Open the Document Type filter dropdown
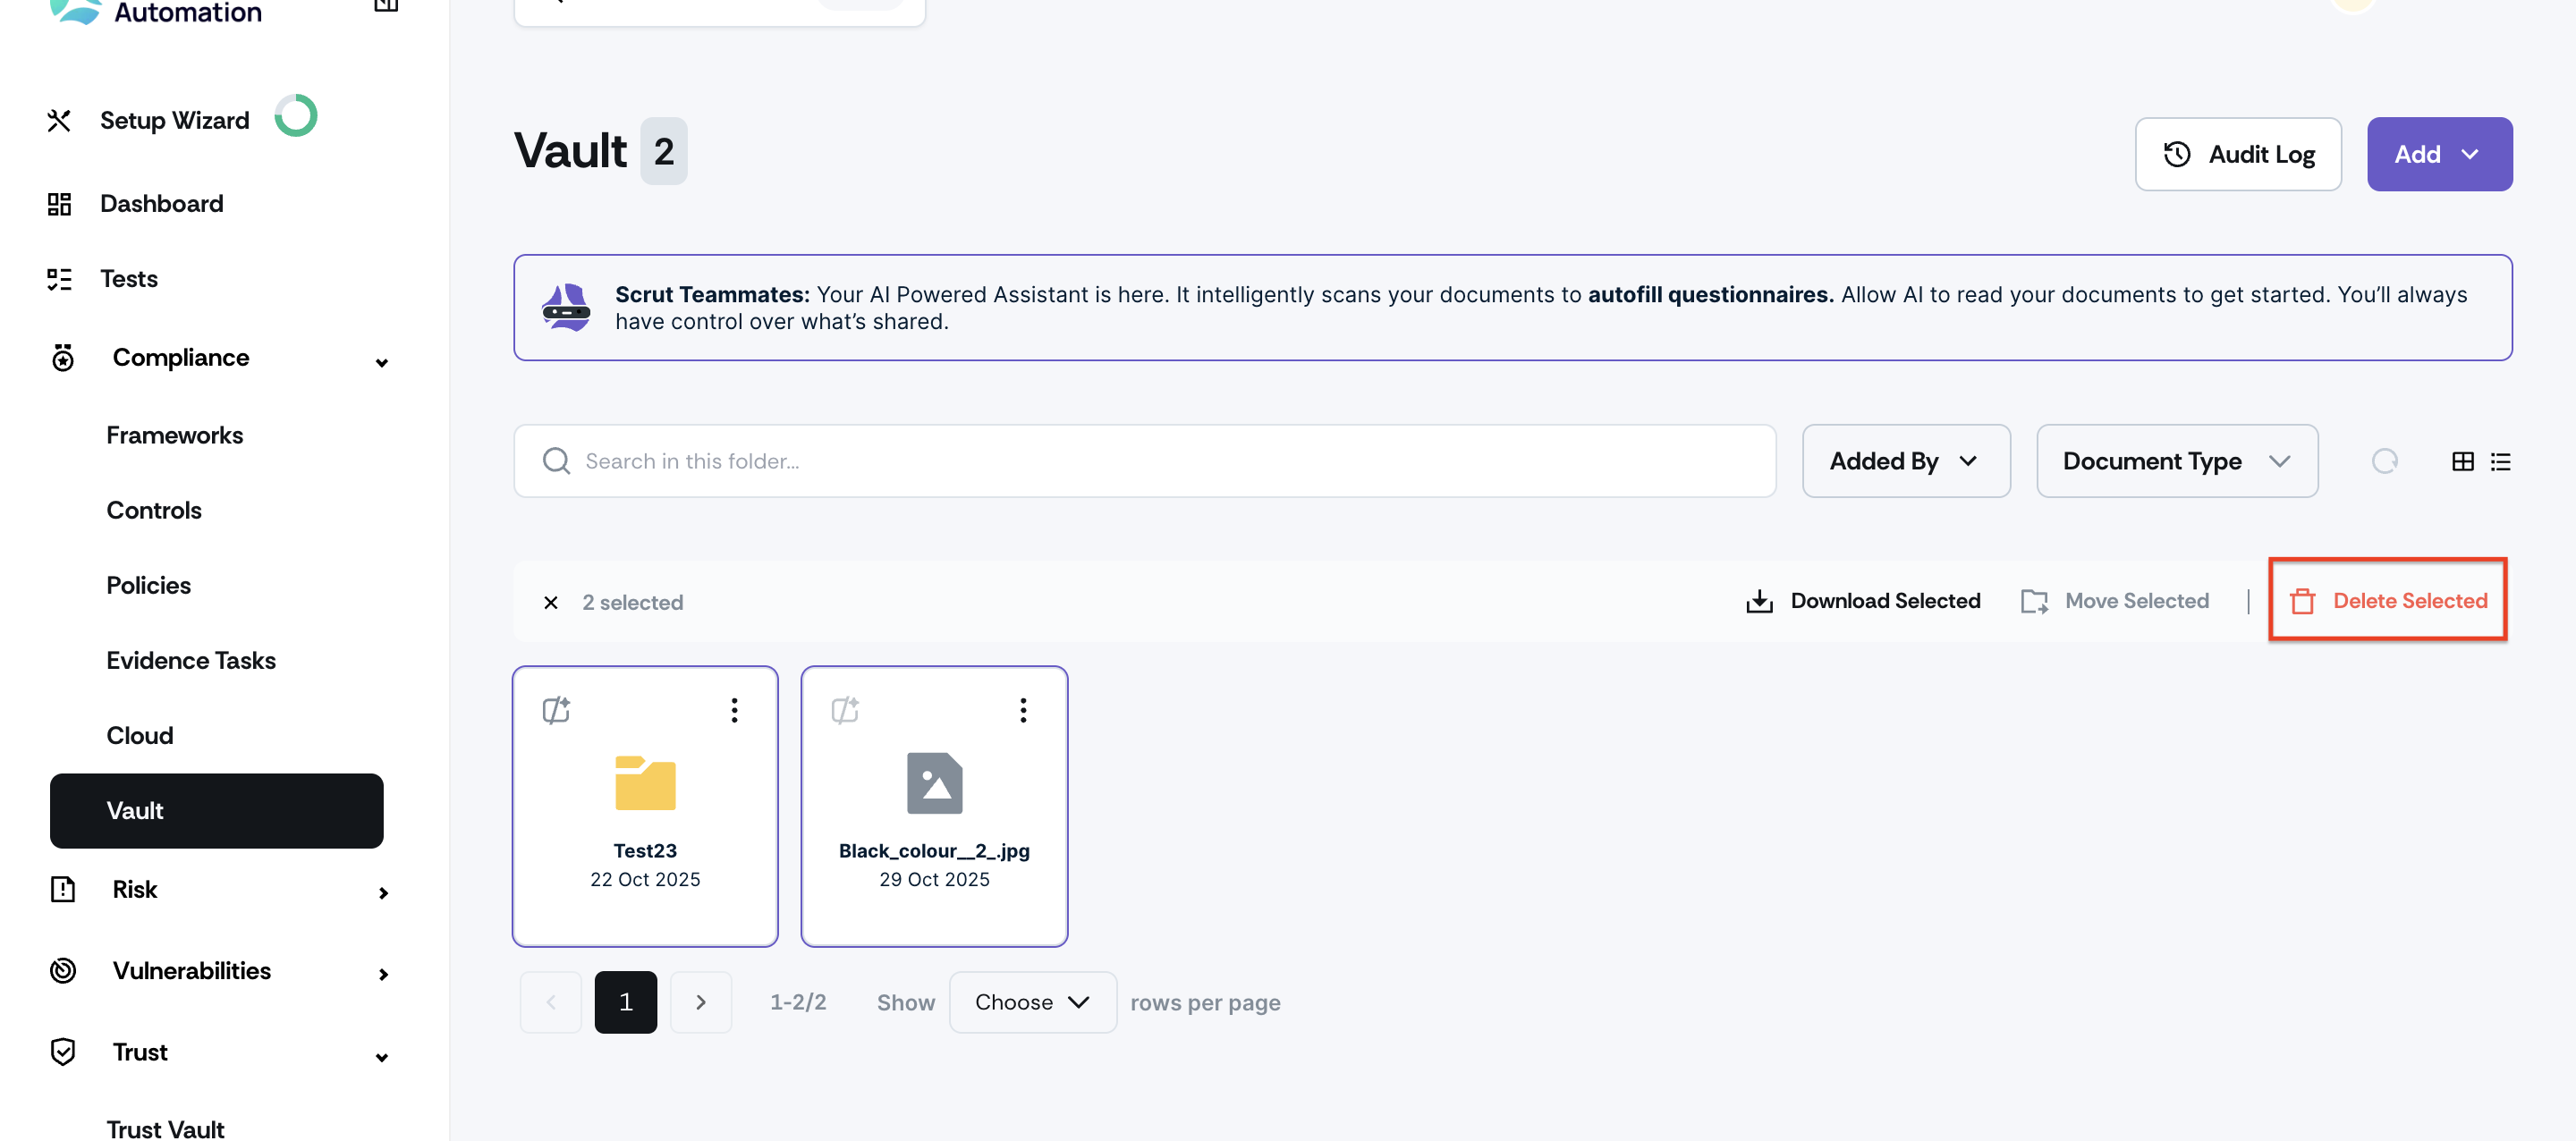The height and width of the screenshot is (1141, 2576). point(2176,461)
